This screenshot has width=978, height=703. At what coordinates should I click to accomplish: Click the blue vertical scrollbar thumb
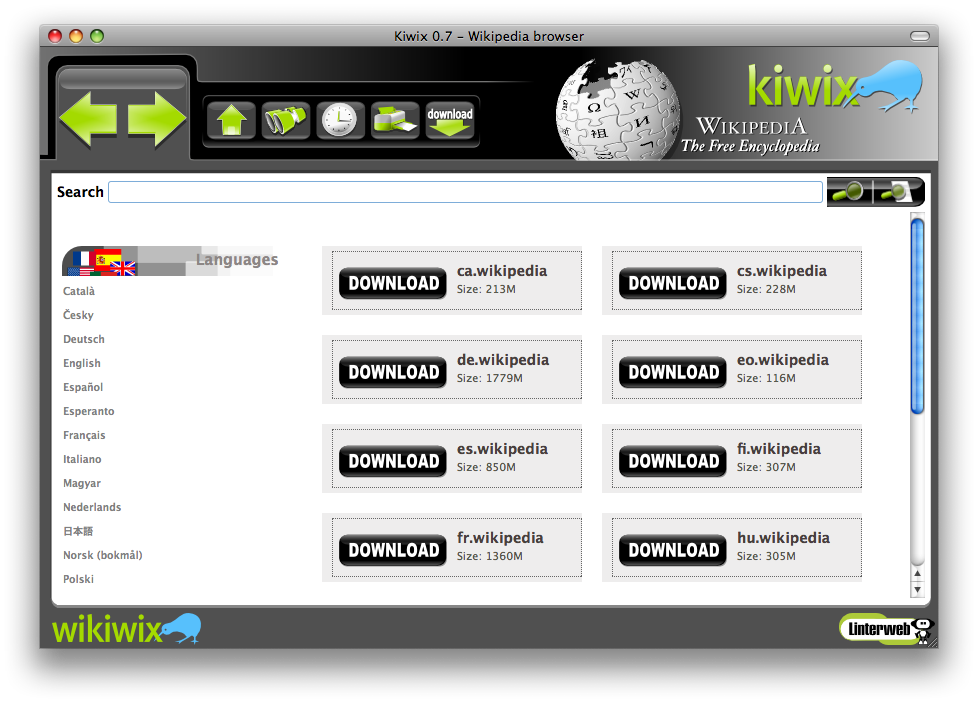coord(917,316)
